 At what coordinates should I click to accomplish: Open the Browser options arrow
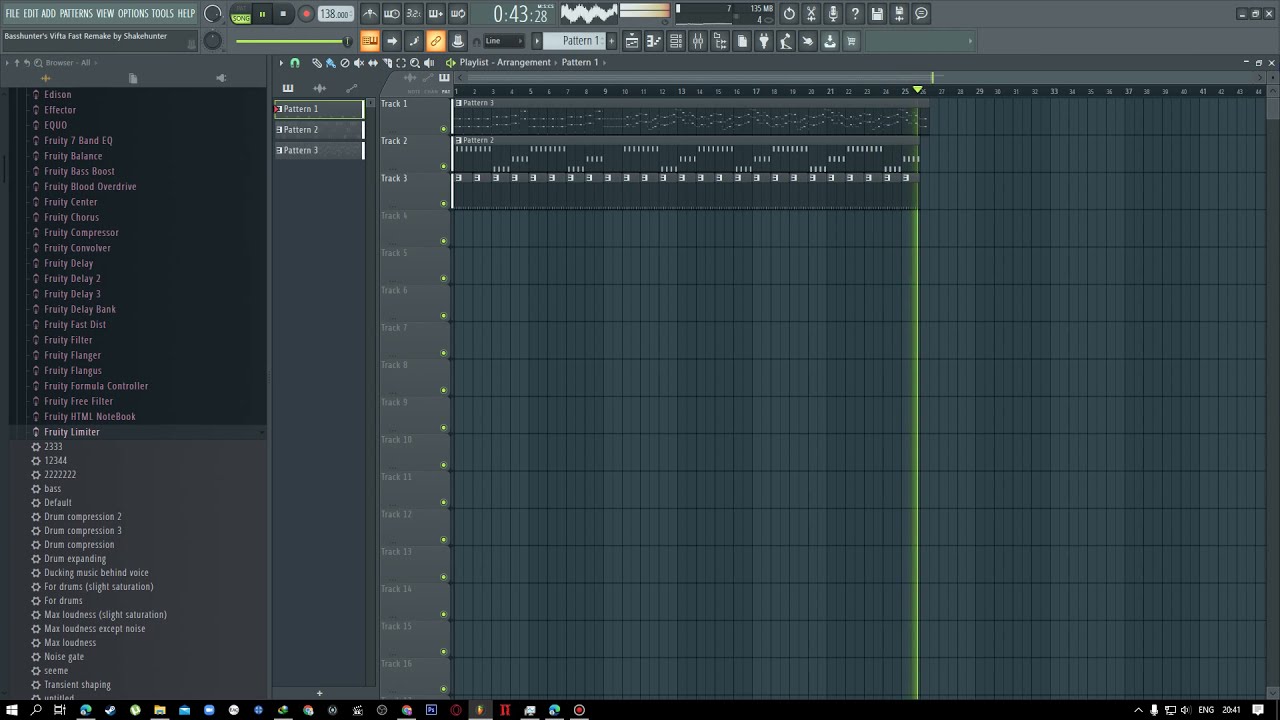pos(6,63)
